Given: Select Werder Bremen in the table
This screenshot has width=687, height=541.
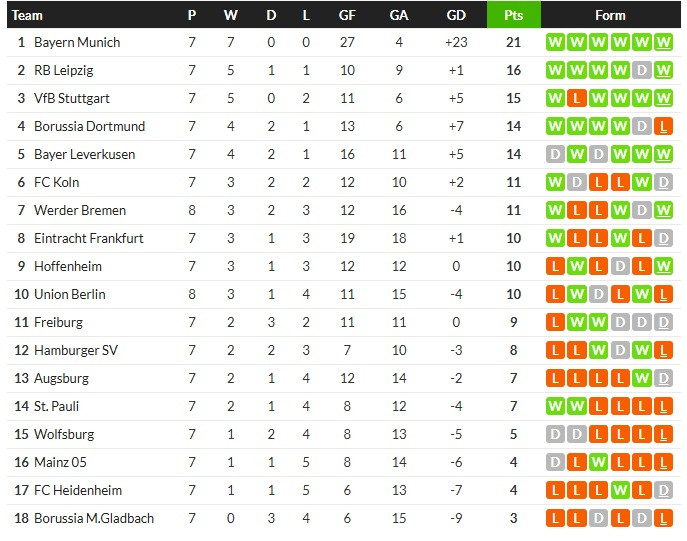Looking at the screenshot, I should pos(80,210).
